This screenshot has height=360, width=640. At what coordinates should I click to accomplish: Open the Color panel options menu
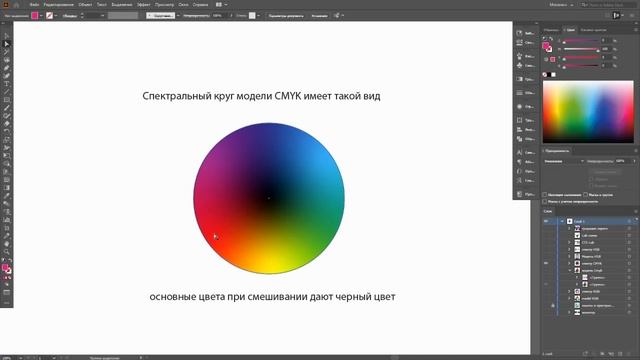pos(636,30)
